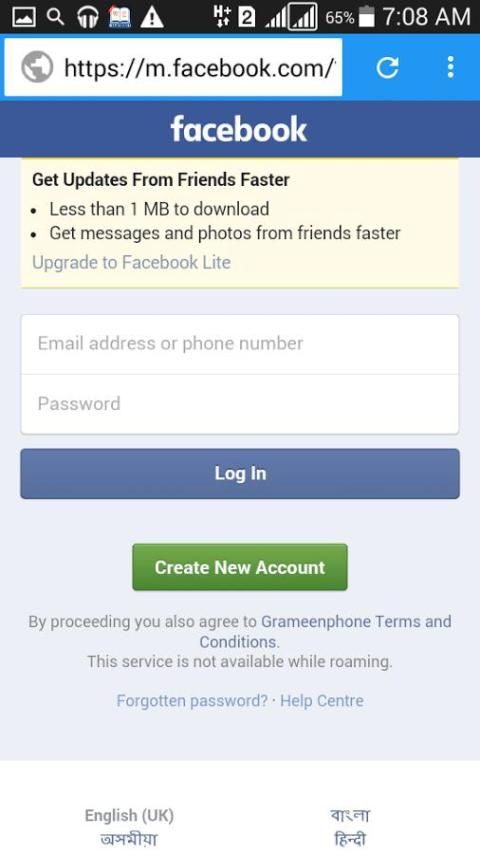Reload the page with the refresh icon
Viewport: 480px width, 854px height.
pyautogui.click(x=387, y=68)
